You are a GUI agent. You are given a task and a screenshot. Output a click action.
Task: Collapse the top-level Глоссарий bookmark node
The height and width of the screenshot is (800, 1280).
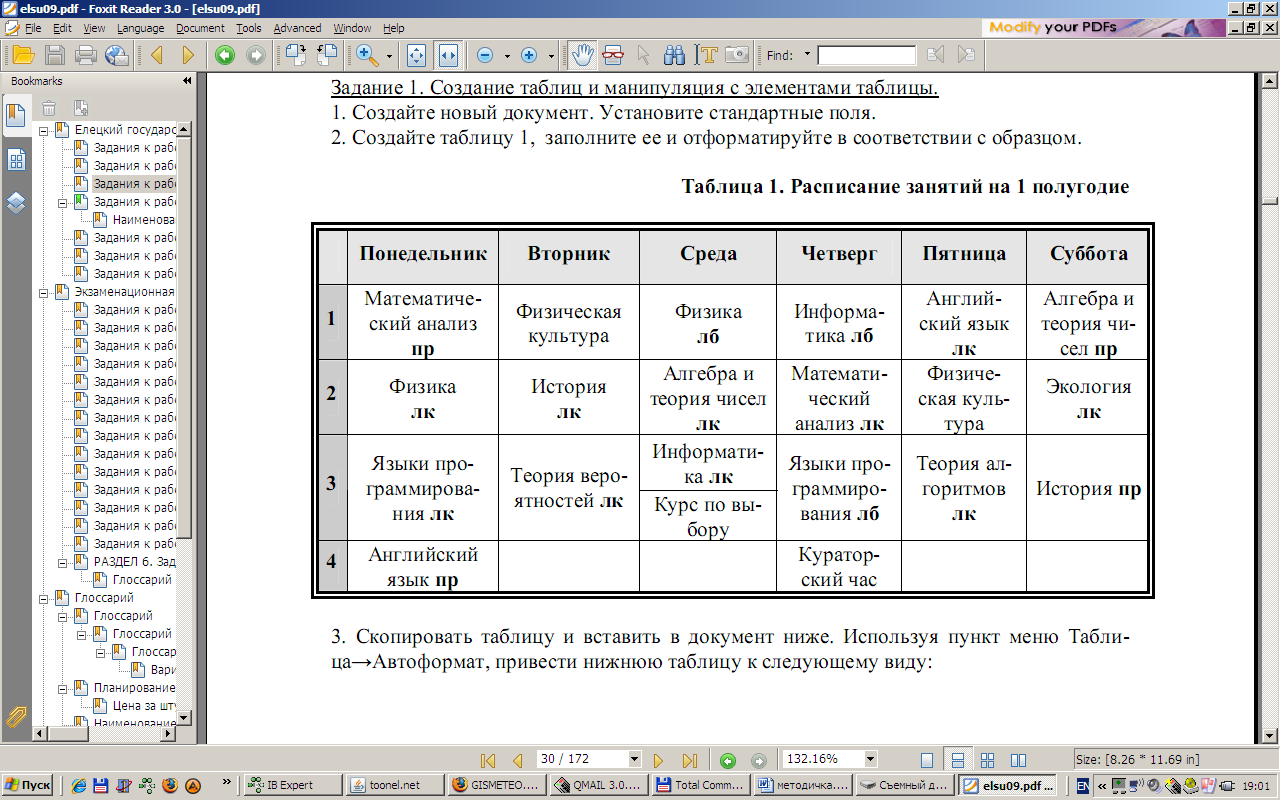tap(43, 598)
